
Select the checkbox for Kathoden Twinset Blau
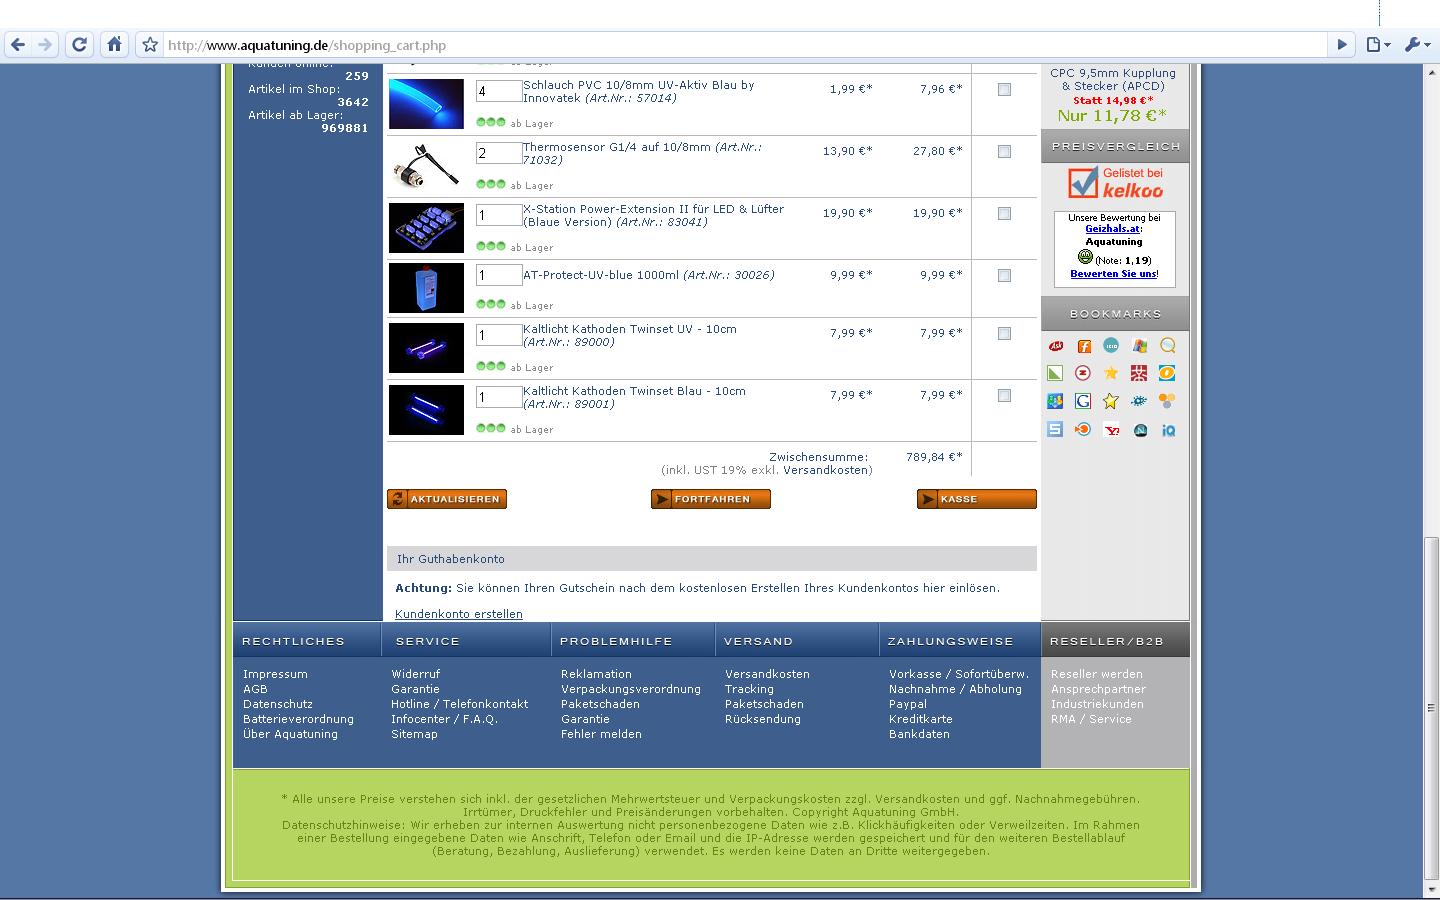[x=1004, y=395]
